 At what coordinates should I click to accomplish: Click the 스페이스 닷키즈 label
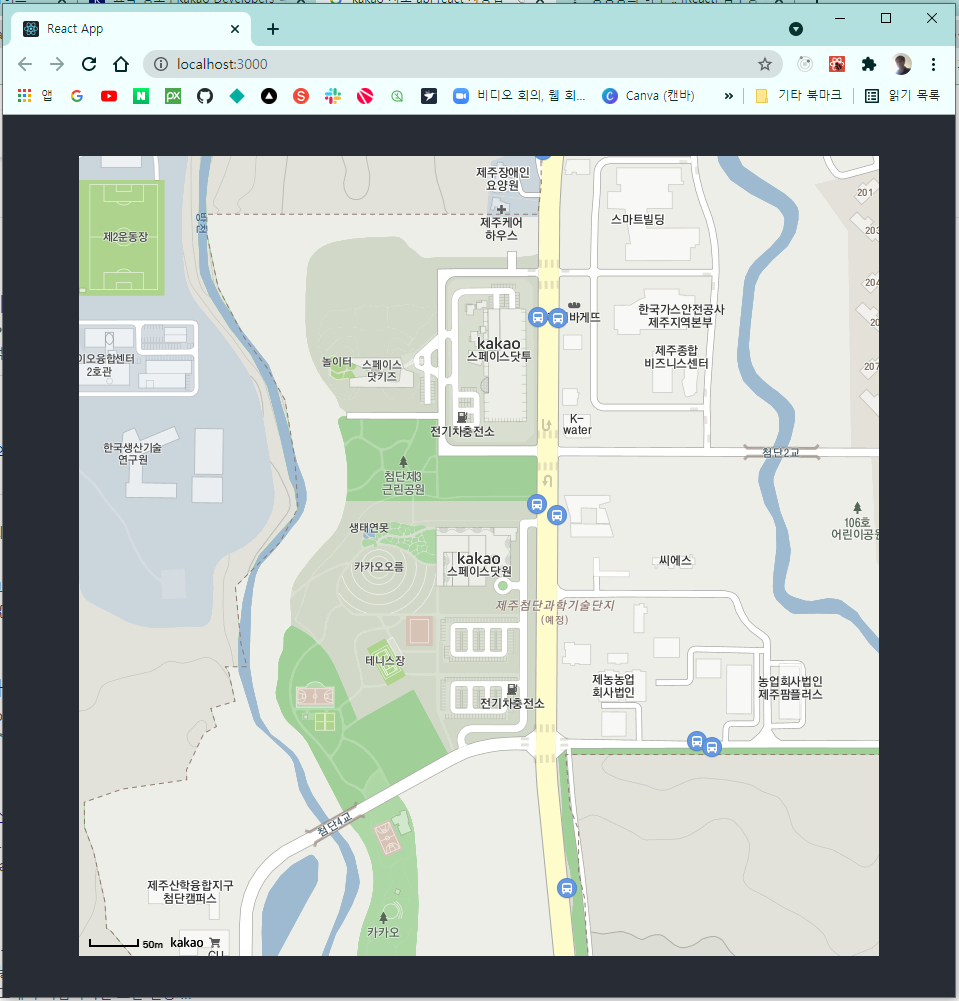[382, 370]
